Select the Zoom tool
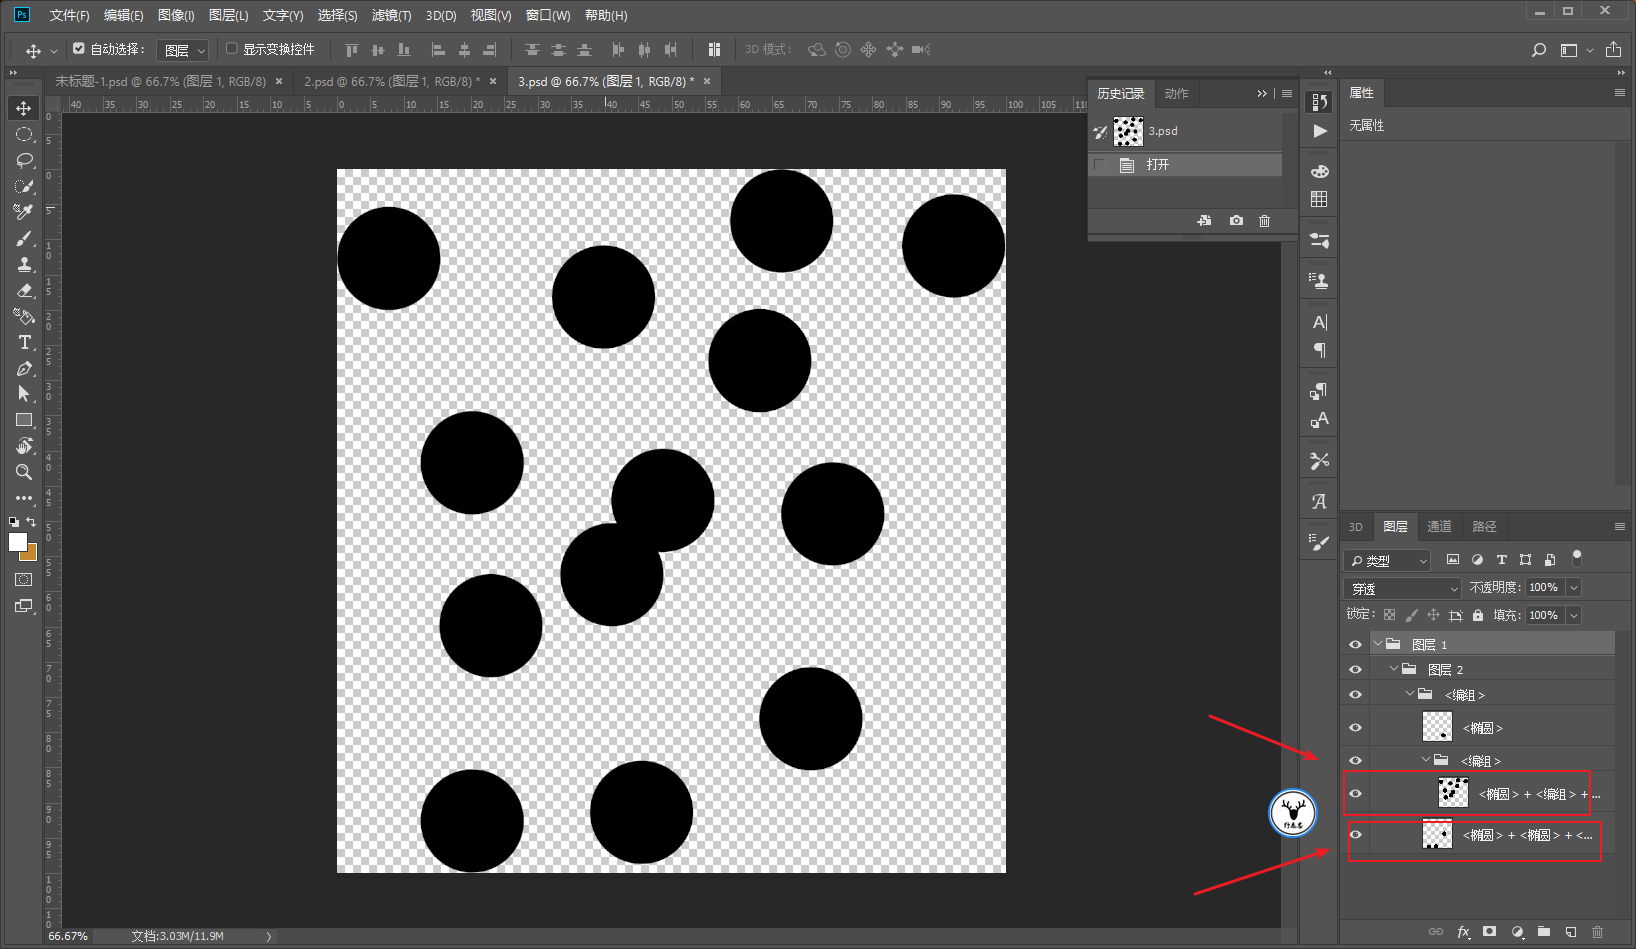 [x=24, y=472]
